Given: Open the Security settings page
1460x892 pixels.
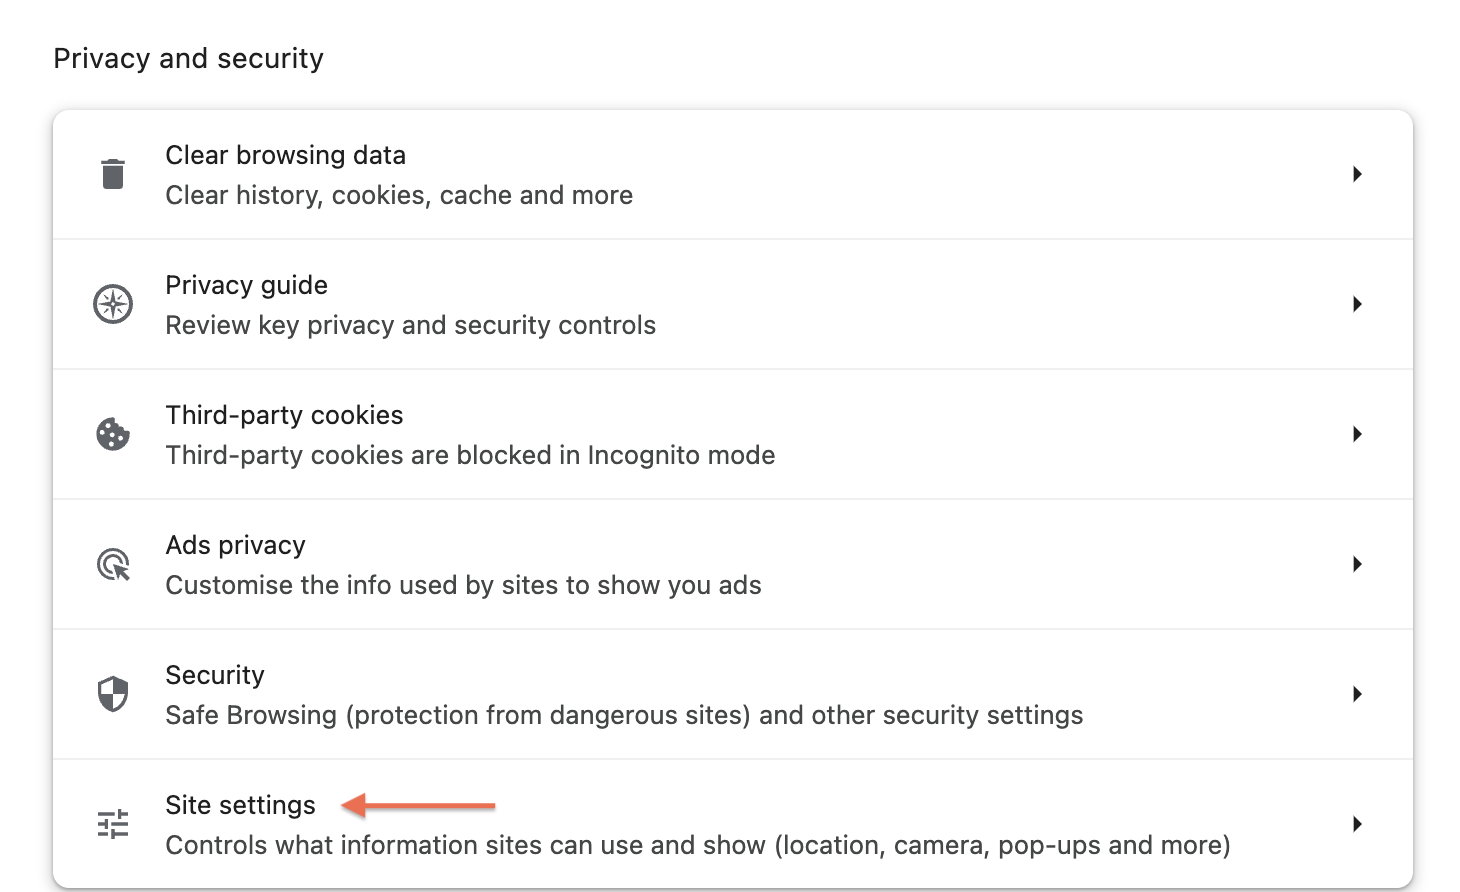Looking at the screenshot, I should click(x=700, y=694).
